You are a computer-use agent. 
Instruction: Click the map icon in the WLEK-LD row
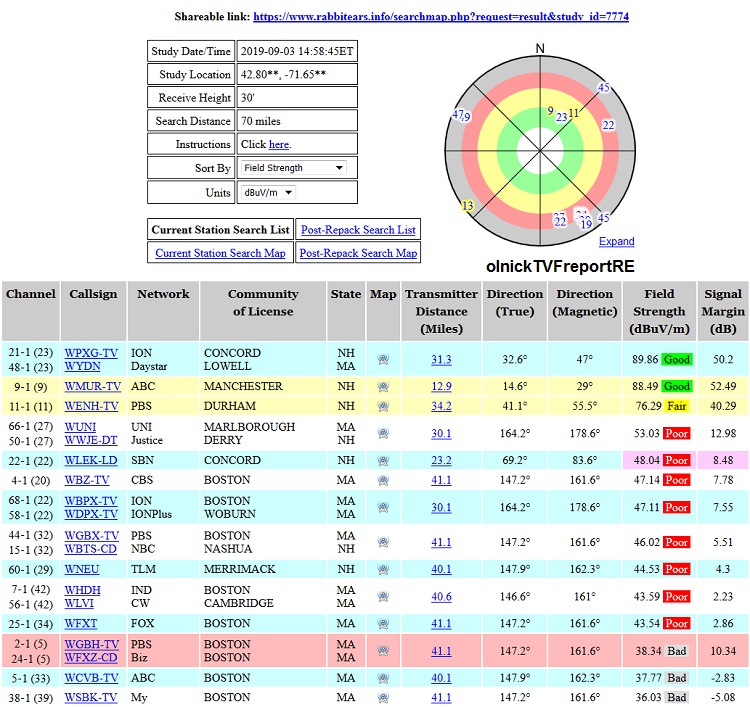point(382,461)
